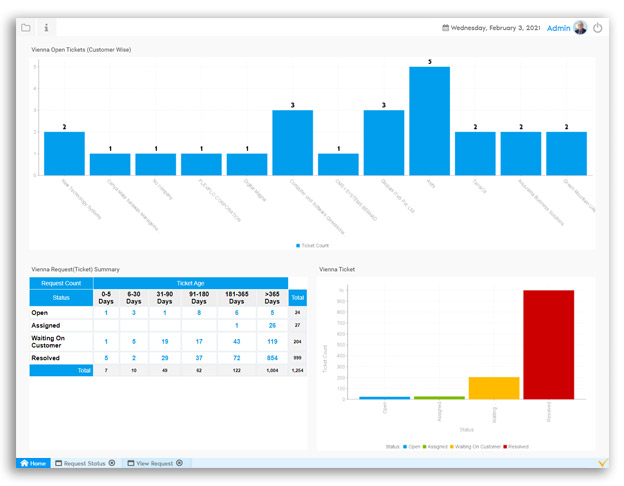This screenshot has height=486, width=624.
Task: Open Waiting On Customer >365 days count 119
Action: (272, 341)
